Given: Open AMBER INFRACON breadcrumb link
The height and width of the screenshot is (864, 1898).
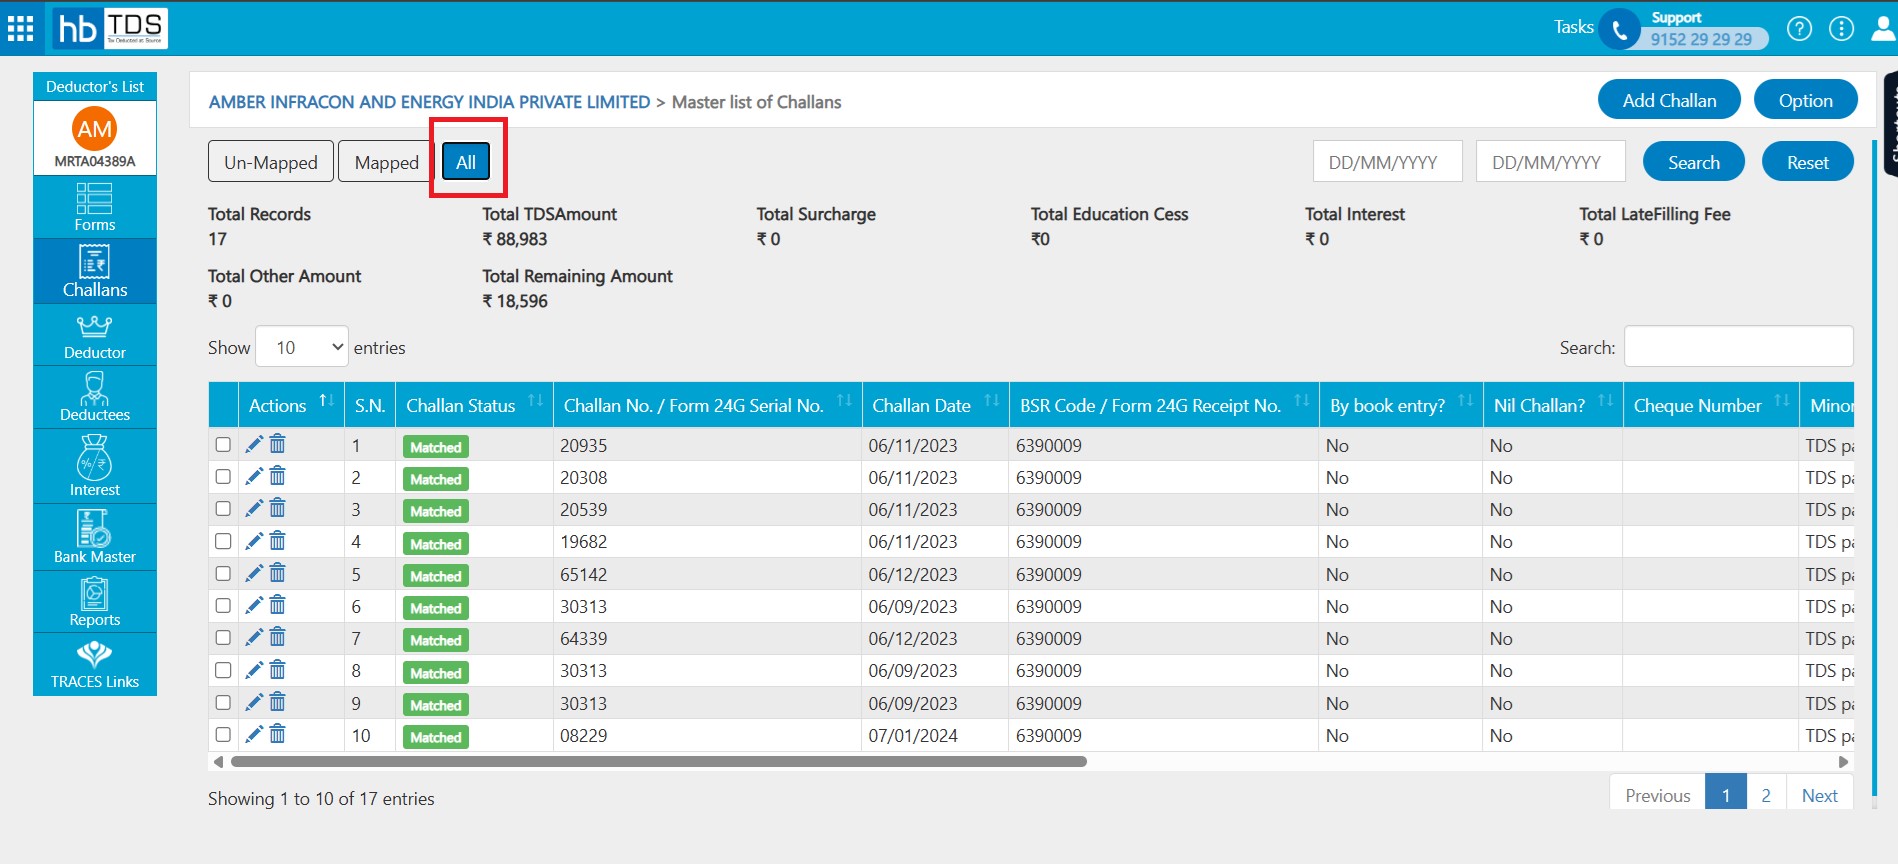Looking at the screenshot, I should tap(429, 102).
